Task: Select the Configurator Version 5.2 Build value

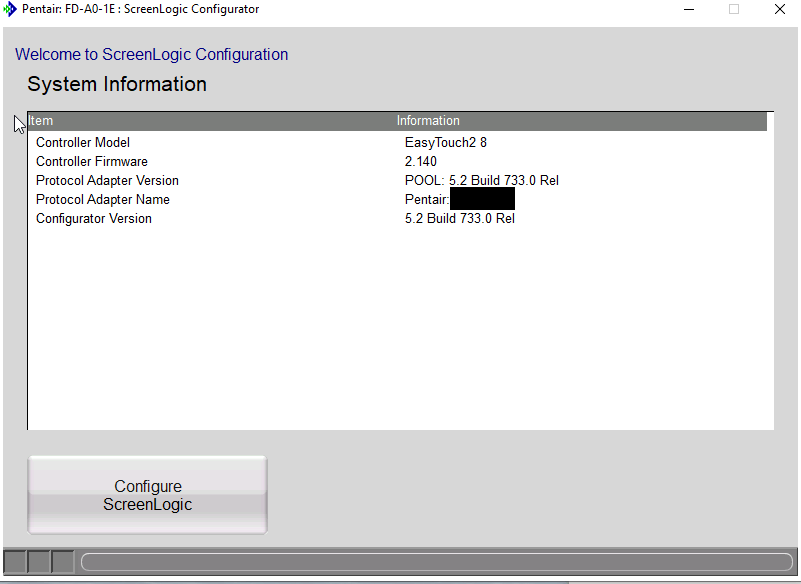Action: 460,218
